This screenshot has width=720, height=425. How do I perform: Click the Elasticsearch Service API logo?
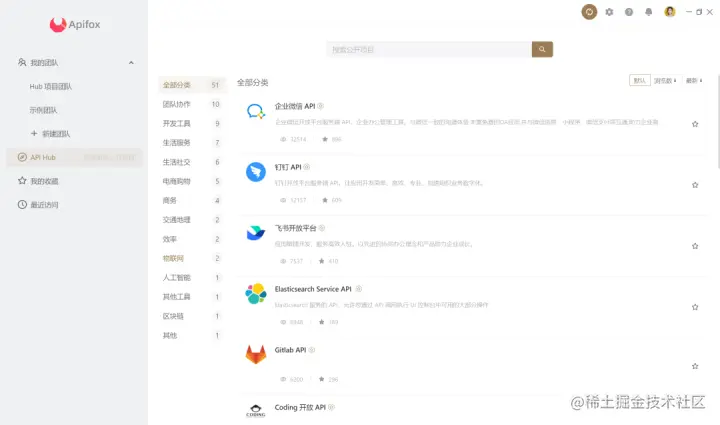(256, 294)
